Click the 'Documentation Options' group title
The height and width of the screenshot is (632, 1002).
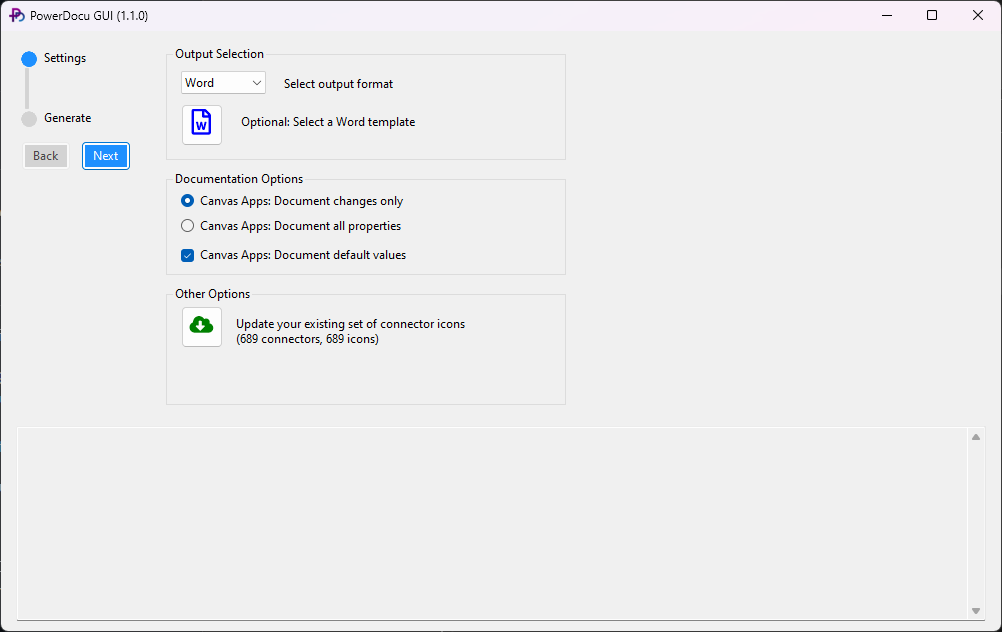coord(239,179)
